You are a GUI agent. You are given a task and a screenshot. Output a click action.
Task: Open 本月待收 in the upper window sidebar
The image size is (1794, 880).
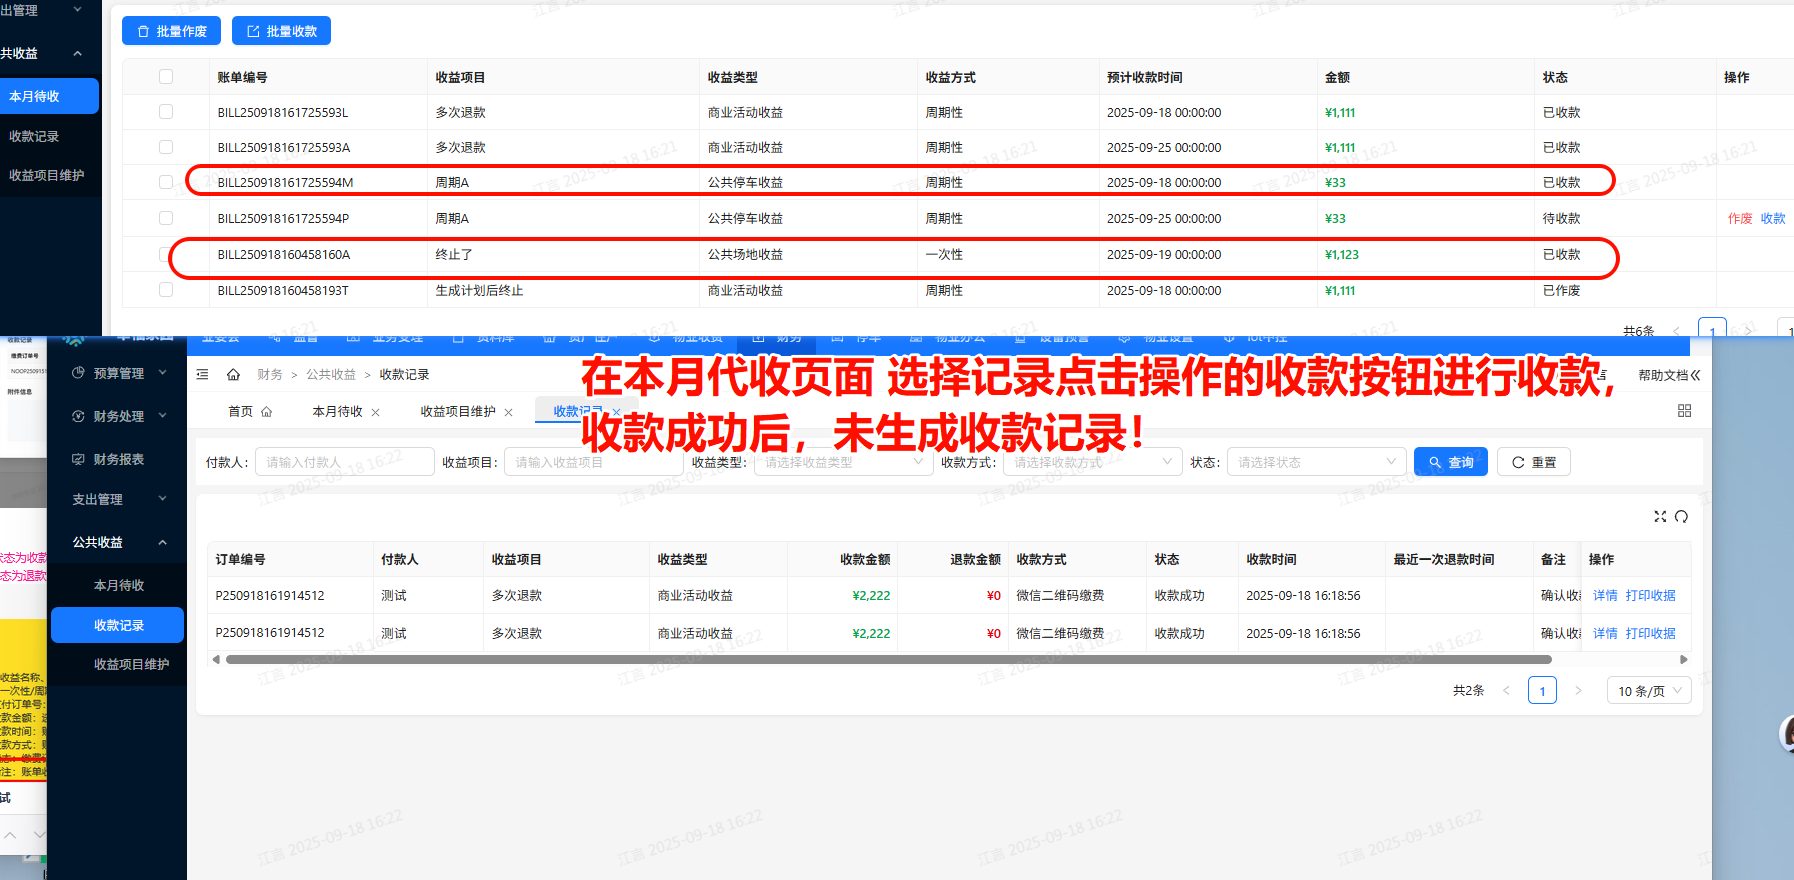pos(49,96)
